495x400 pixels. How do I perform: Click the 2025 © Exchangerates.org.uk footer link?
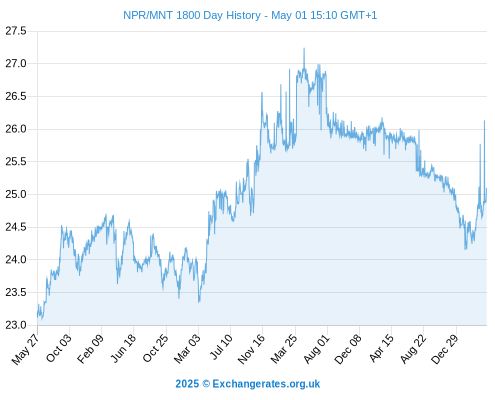tap(248, 384)
